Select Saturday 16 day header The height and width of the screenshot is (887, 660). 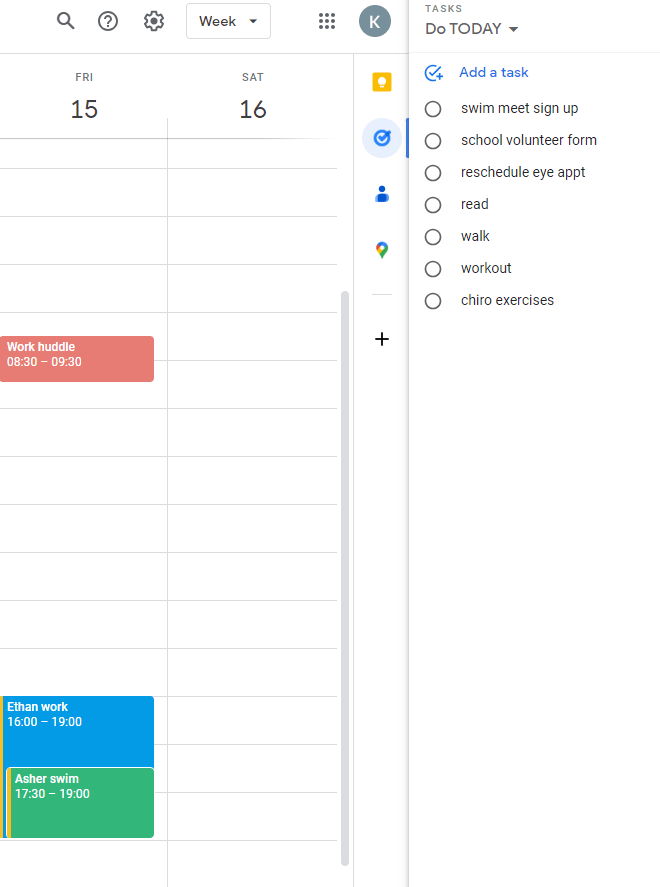tap(253, 108)
